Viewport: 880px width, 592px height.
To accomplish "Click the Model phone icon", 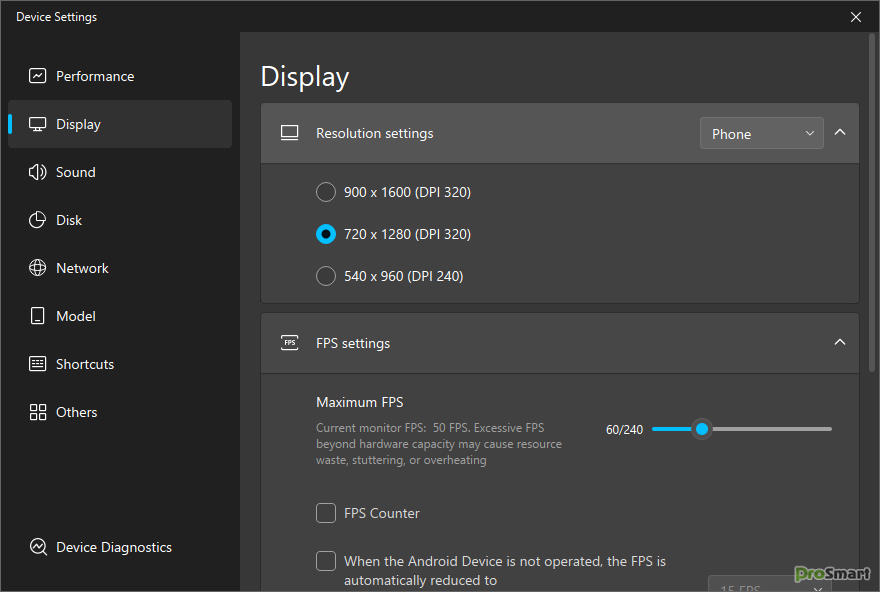I will pos(38,316).
